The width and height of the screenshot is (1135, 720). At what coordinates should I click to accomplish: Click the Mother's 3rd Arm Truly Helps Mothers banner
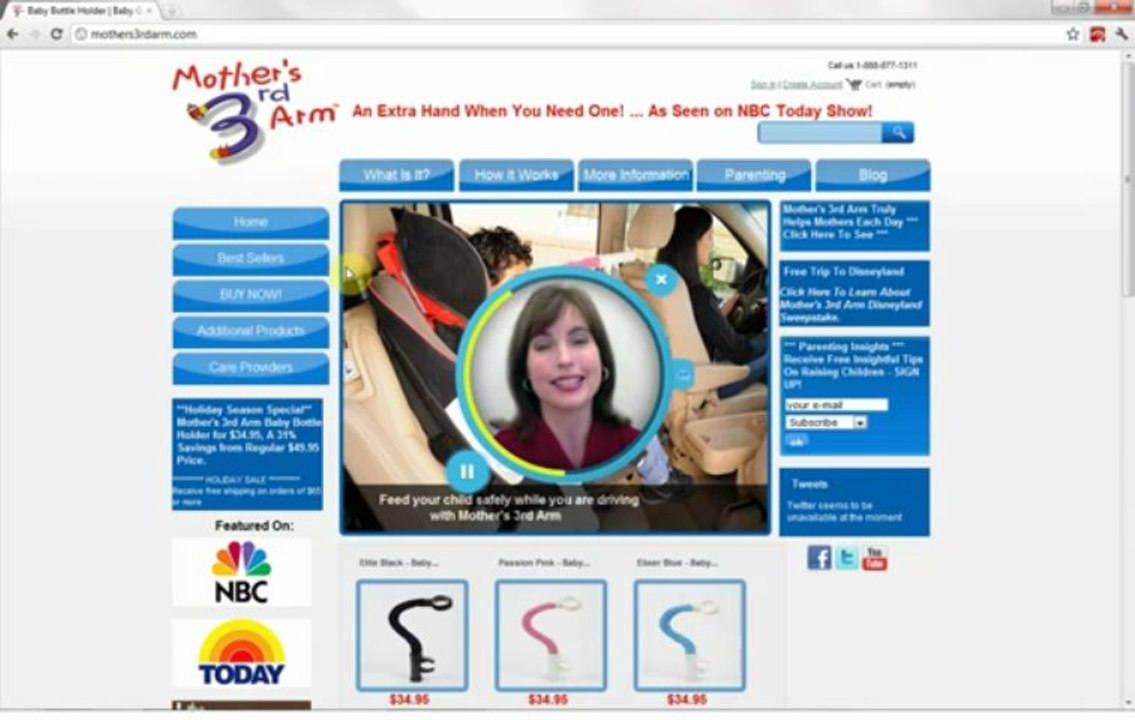[854, 226]
